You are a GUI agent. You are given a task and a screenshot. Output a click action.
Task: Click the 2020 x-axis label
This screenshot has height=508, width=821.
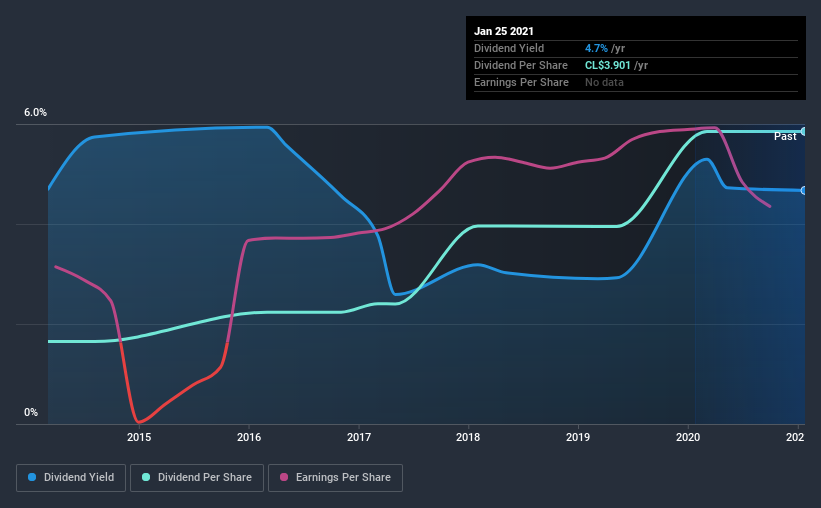(688, 437)
